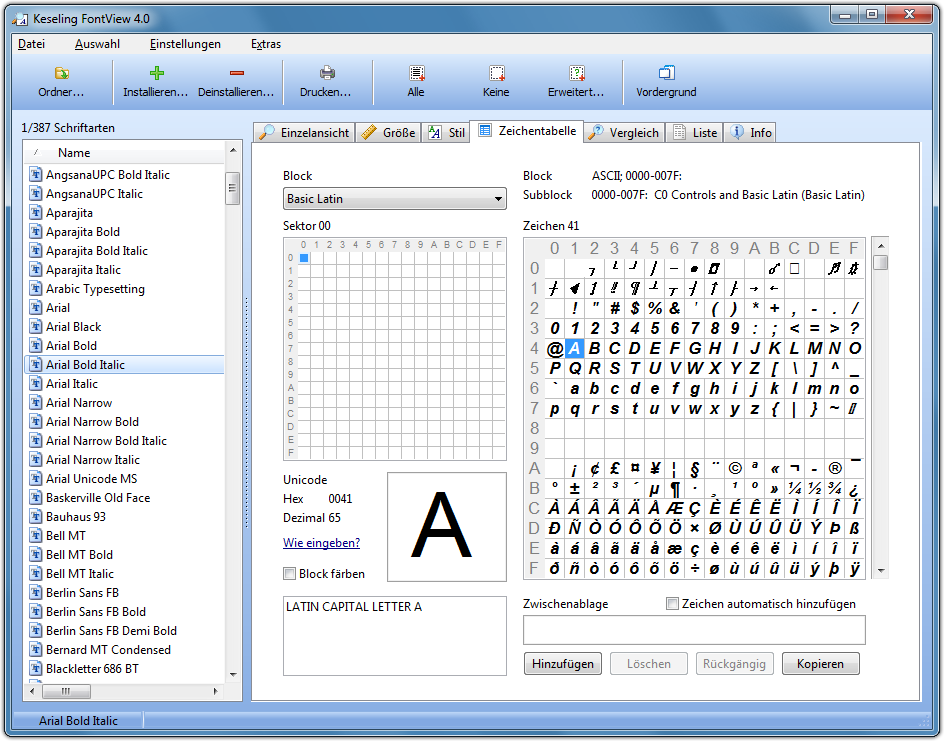Toggle the Vordergrund window option
The height and width of the screenshot is (741, 944).
click(666, 73)
